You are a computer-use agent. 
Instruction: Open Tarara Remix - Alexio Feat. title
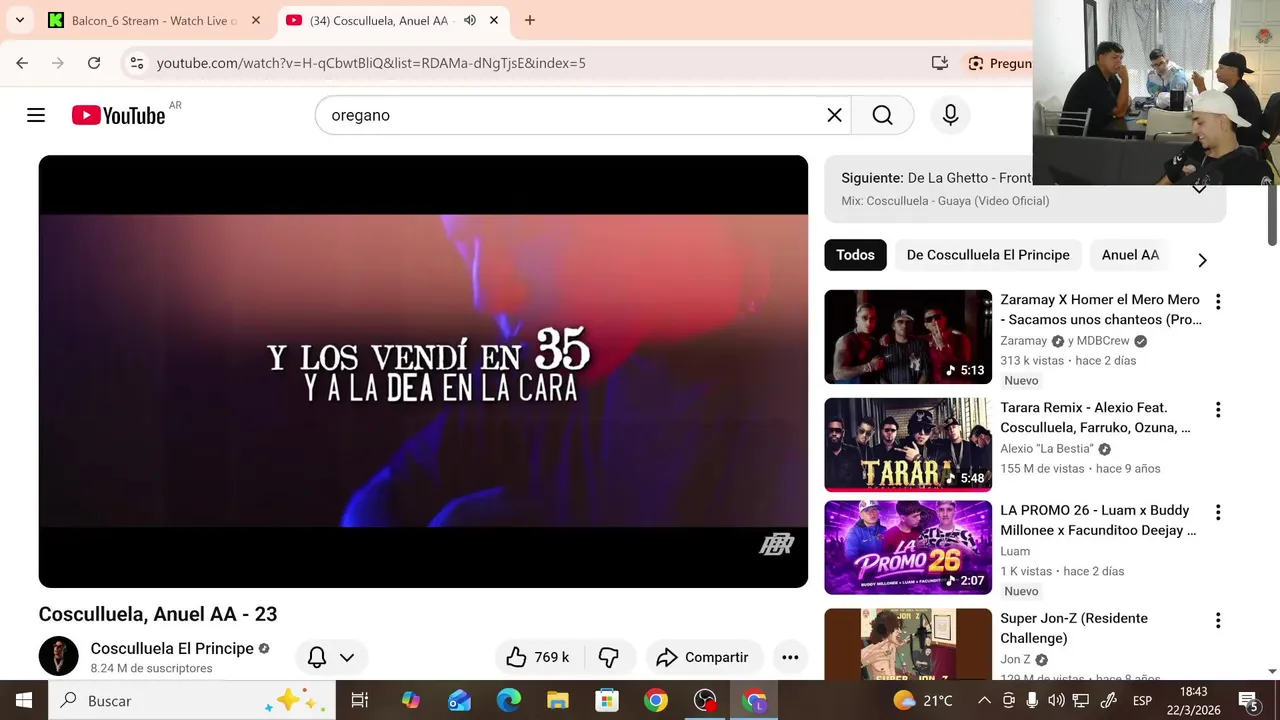coord(1095,417)
